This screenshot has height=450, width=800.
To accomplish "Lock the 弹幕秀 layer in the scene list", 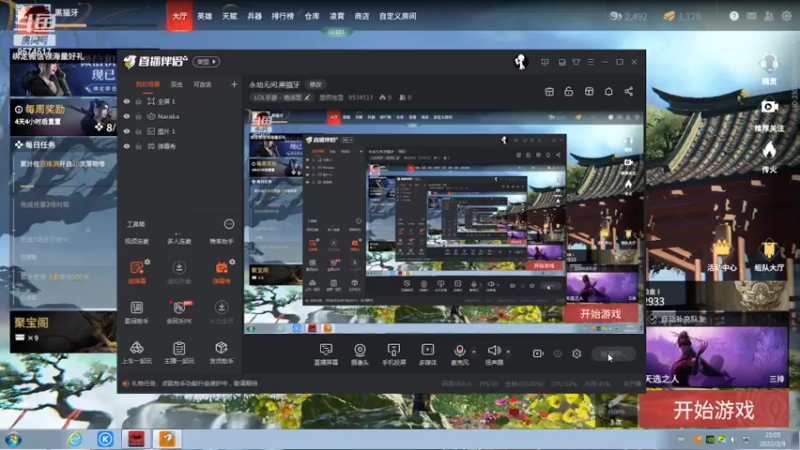I will (138, 146).
